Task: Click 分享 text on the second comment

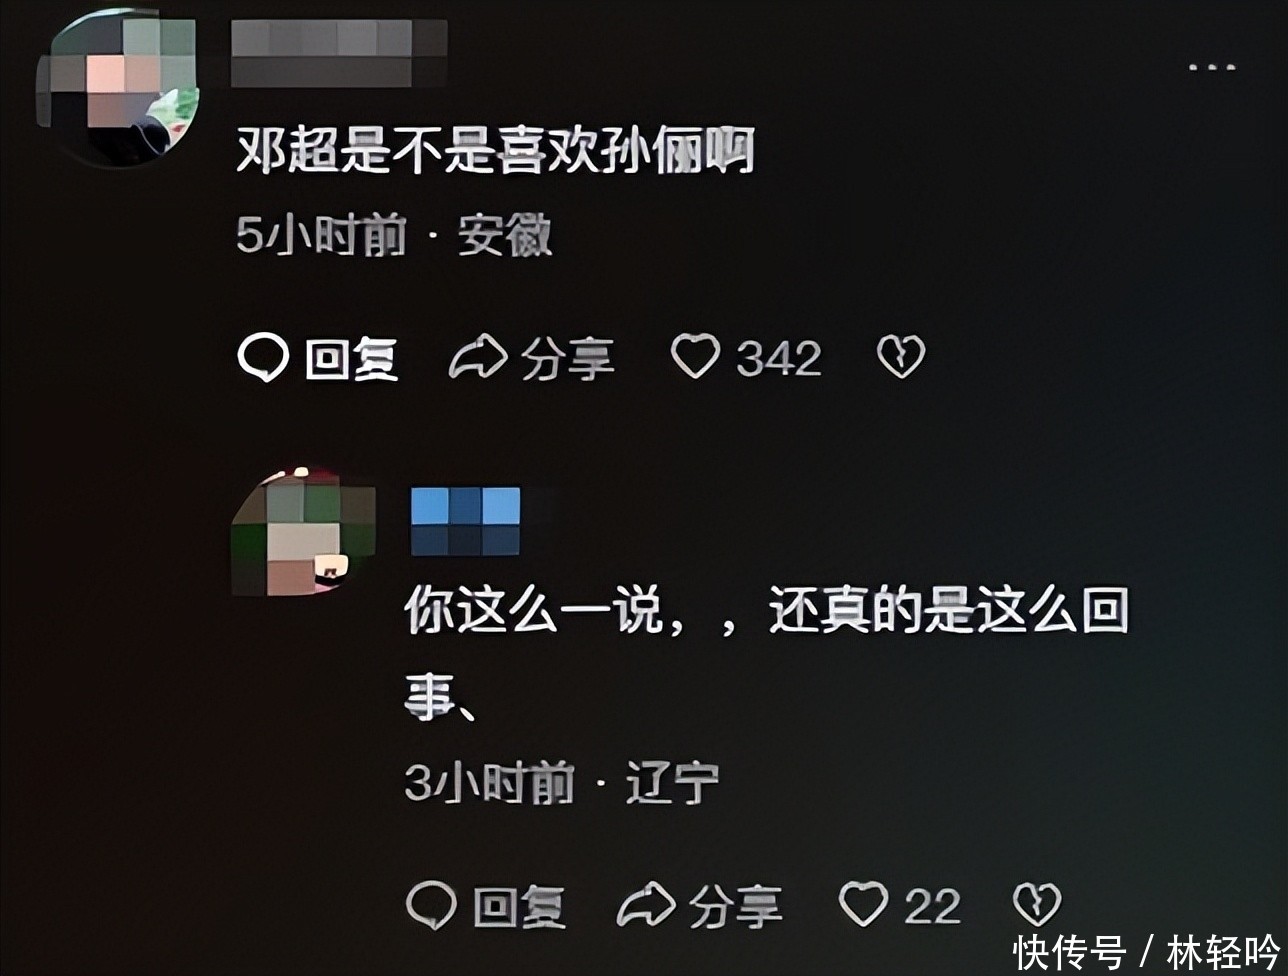Action: tap(735, 907)
